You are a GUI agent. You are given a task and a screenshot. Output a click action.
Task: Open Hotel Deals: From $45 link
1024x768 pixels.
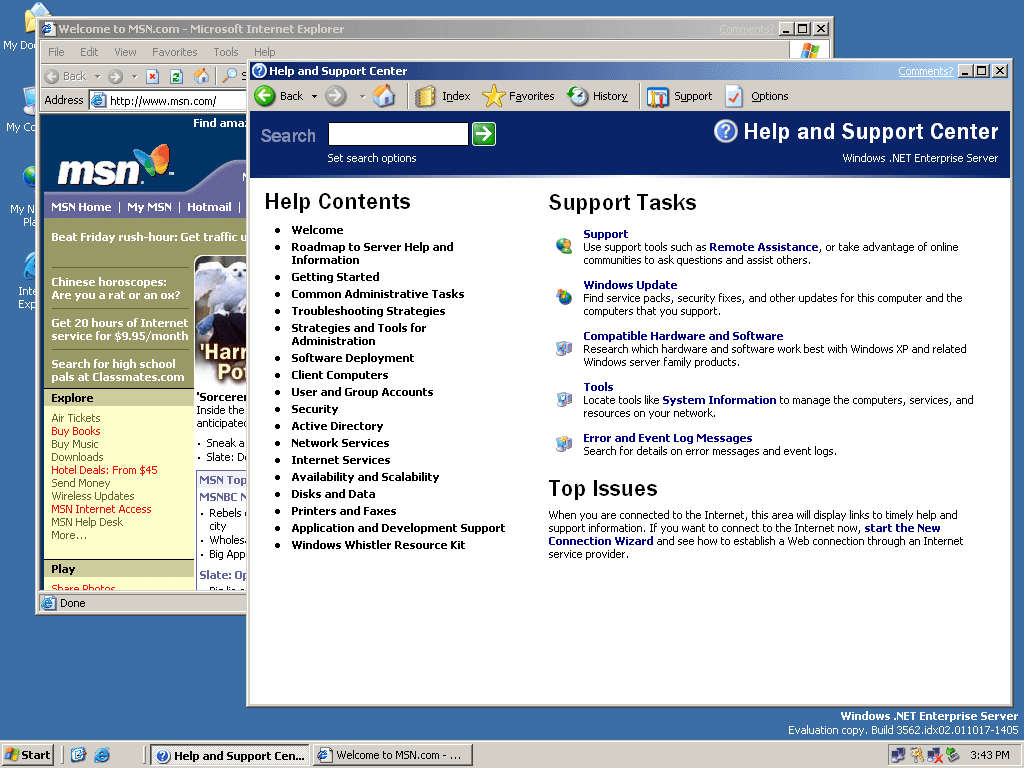[104, 470]
